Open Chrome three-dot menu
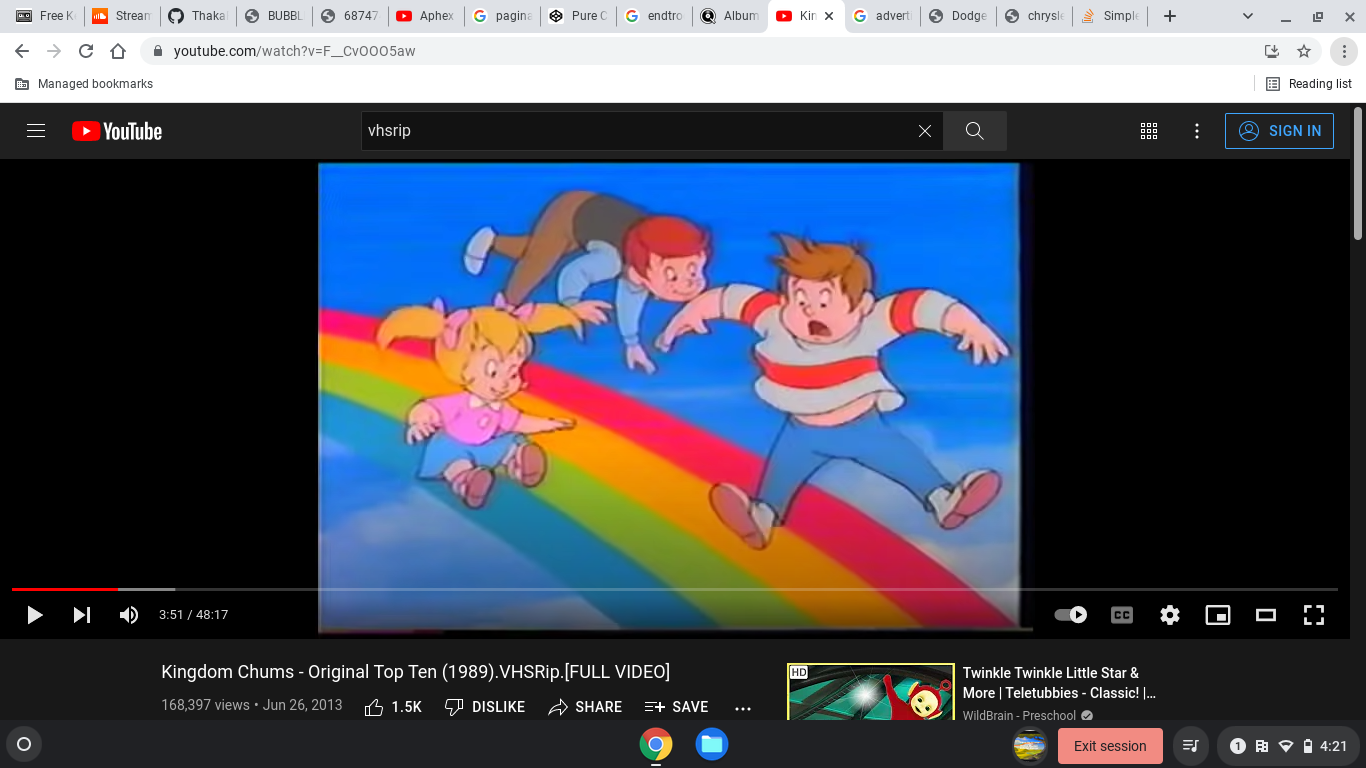1366x768 pixels. (1344, 51)
